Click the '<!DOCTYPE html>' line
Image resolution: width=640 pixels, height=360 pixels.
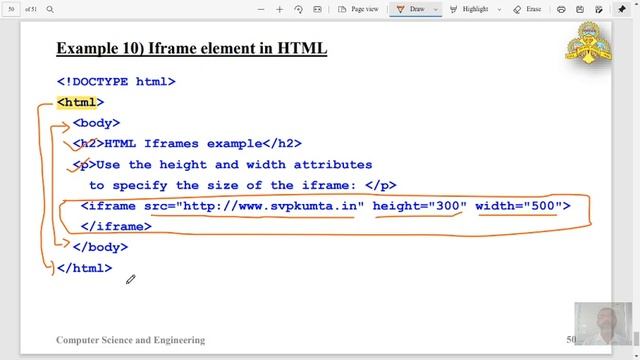(116, 82)
